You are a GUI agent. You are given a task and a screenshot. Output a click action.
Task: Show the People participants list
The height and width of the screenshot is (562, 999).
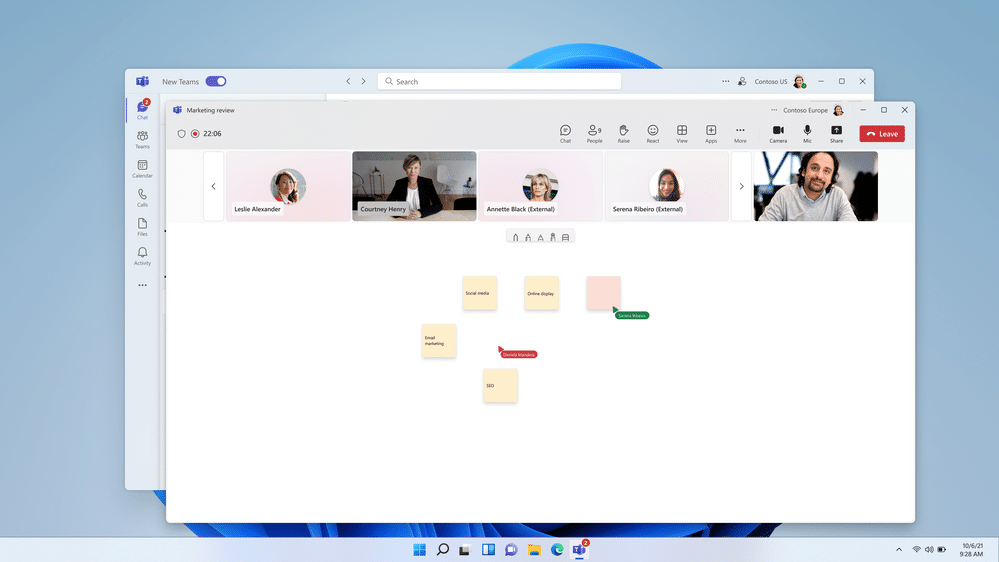click(x=594, y=134)
